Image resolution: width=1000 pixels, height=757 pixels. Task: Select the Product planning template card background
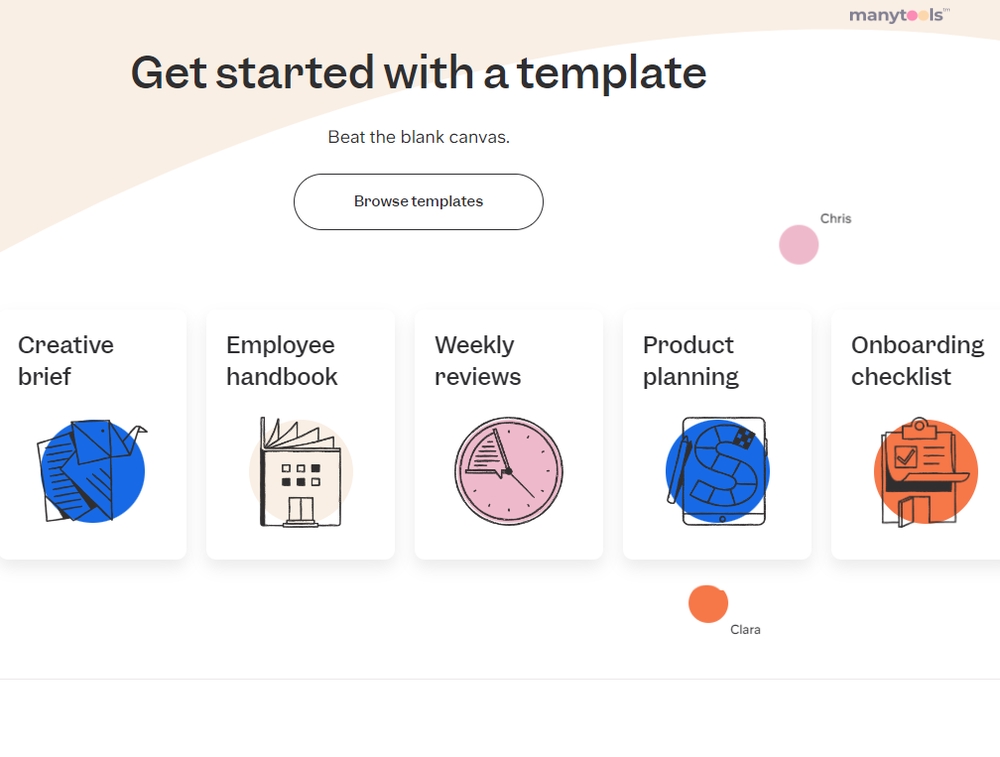(x=717, y=435)
